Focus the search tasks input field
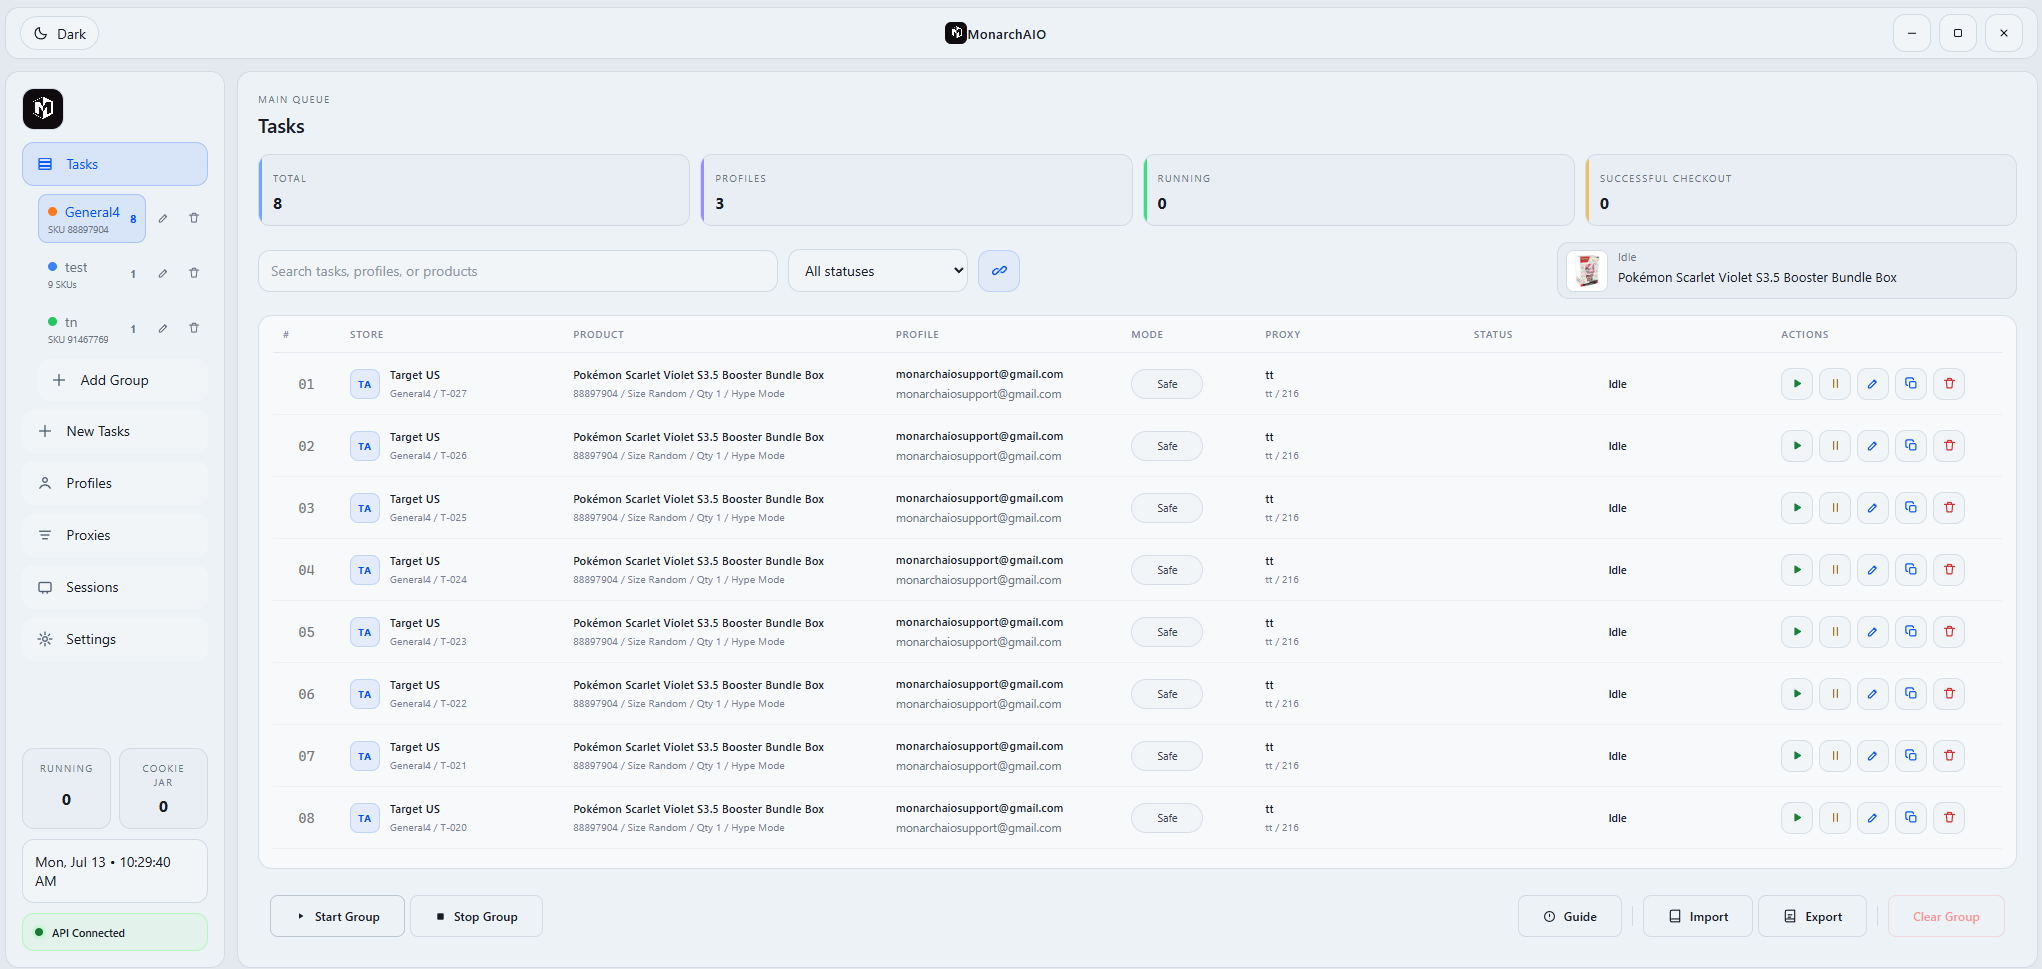2042x969 pixels. 518,271
